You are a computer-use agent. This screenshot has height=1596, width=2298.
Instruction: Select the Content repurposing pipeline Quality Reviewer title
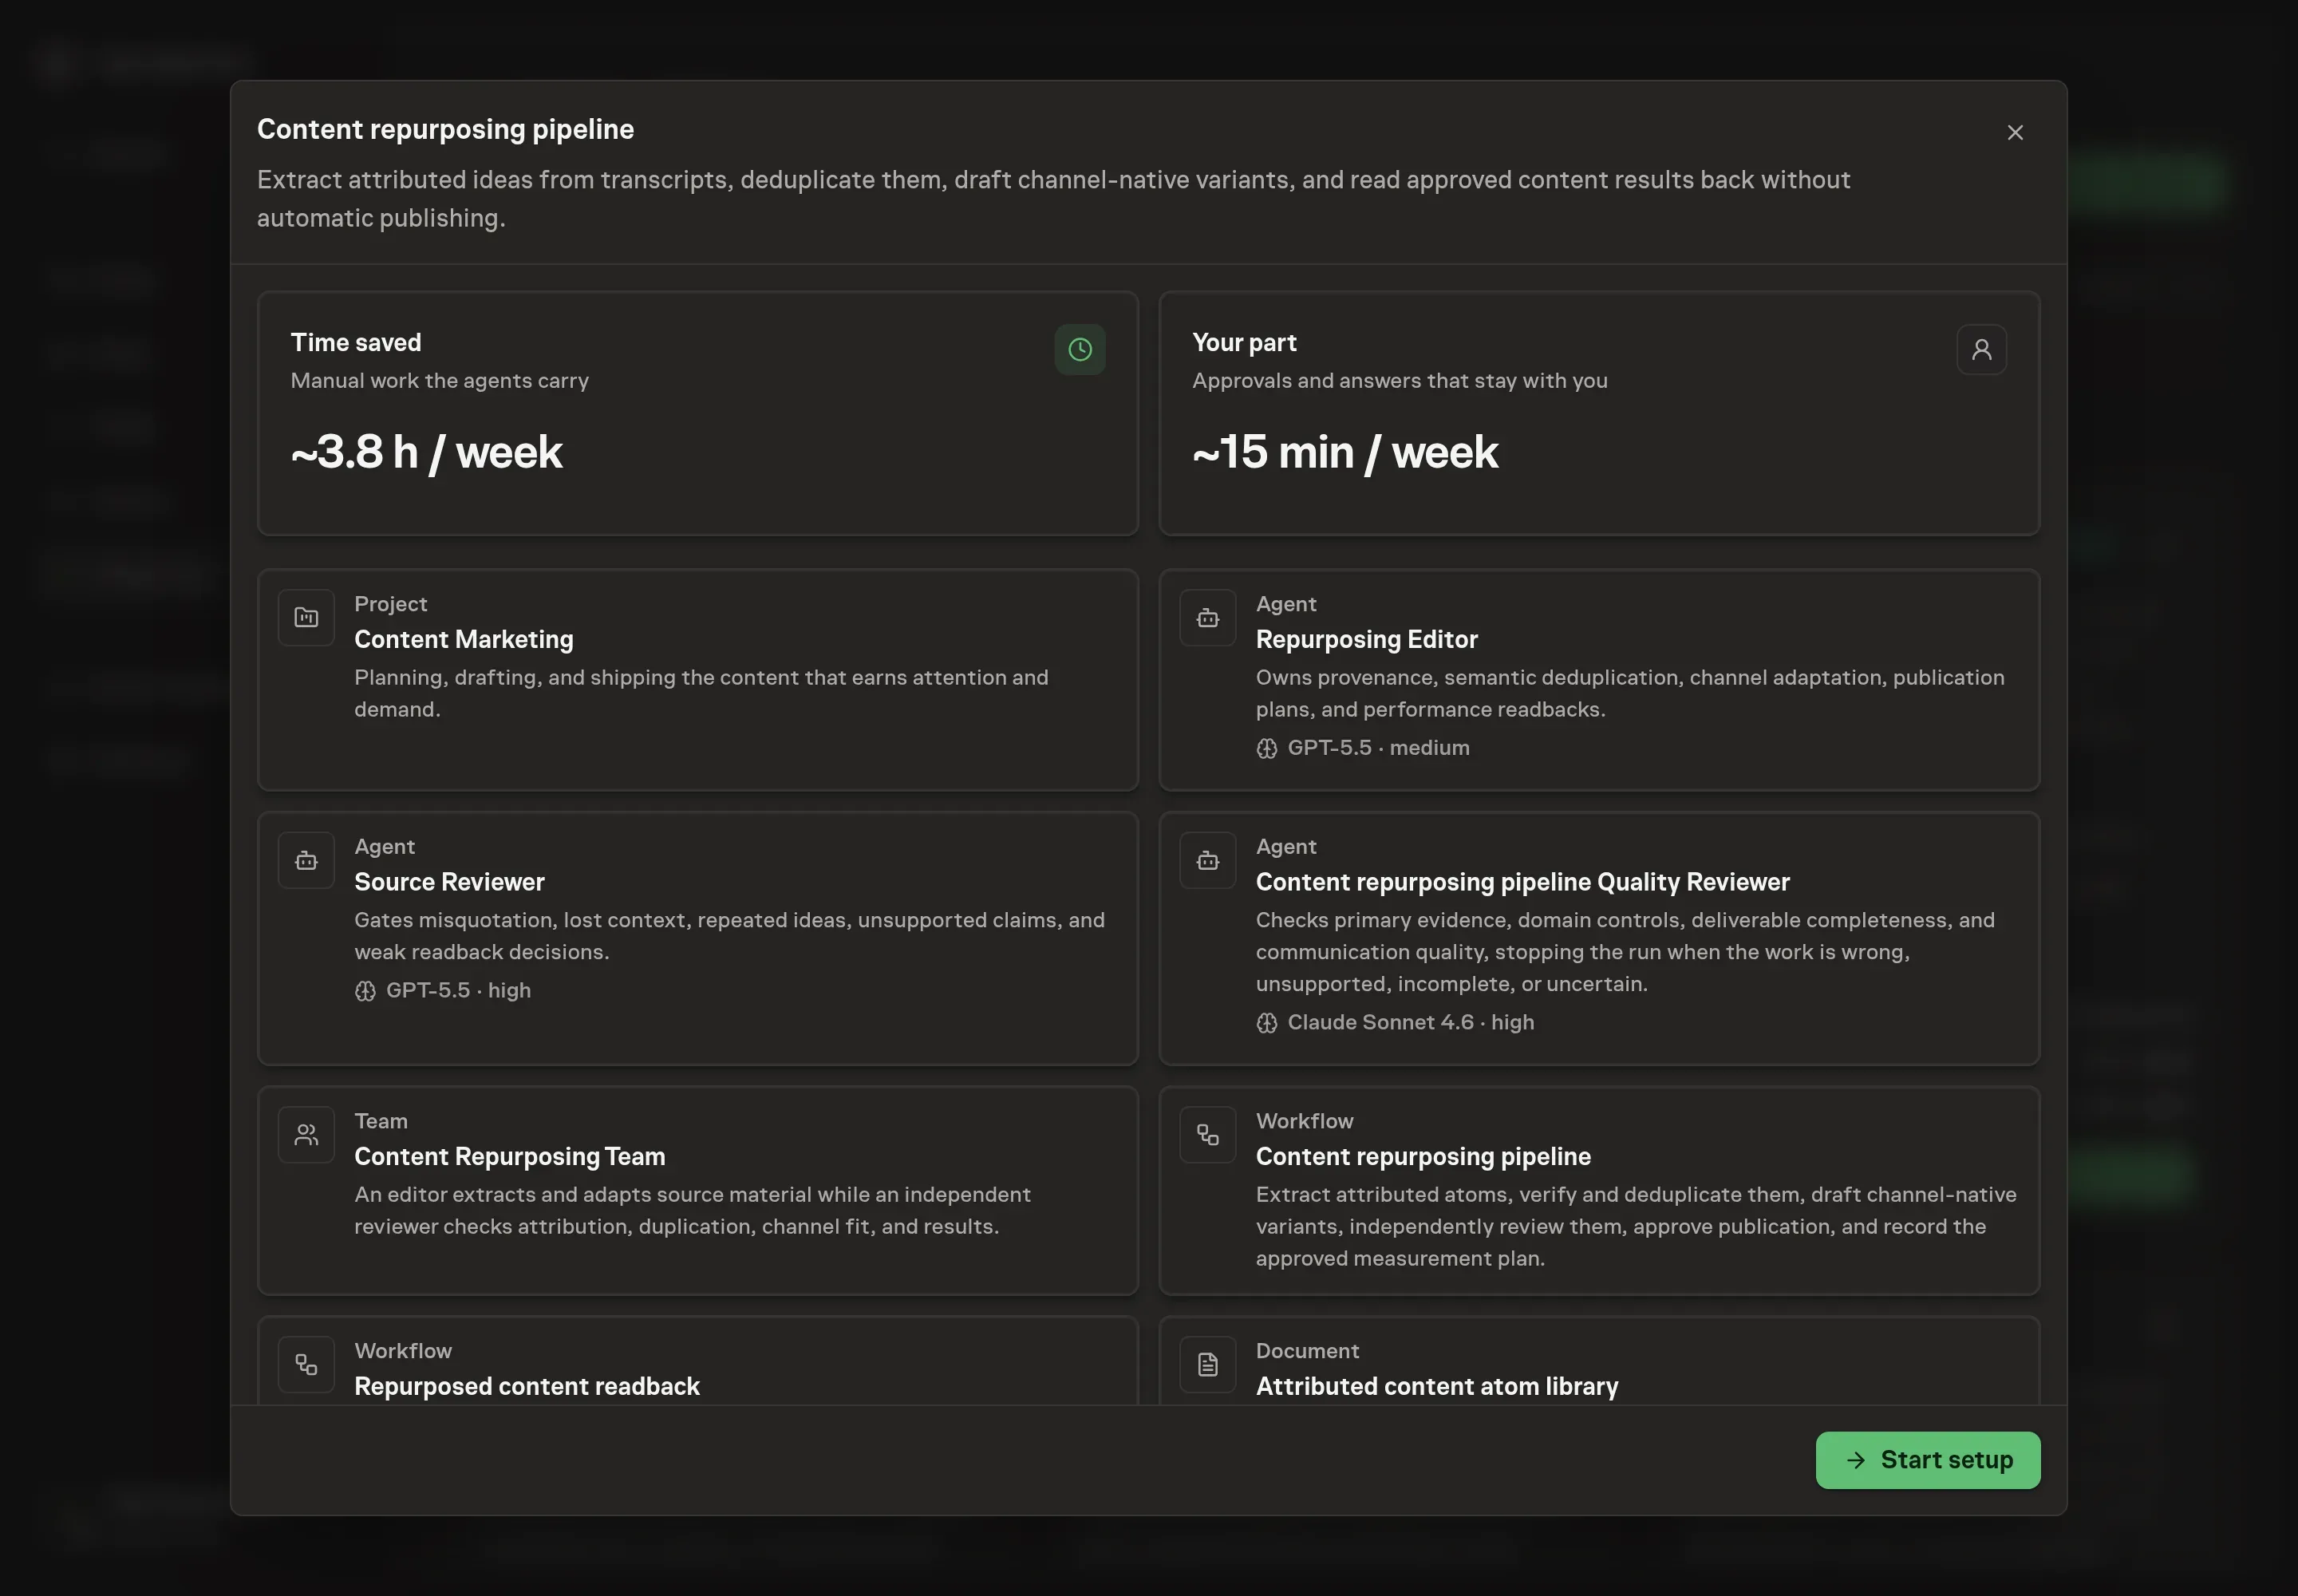coord(1522,882)
